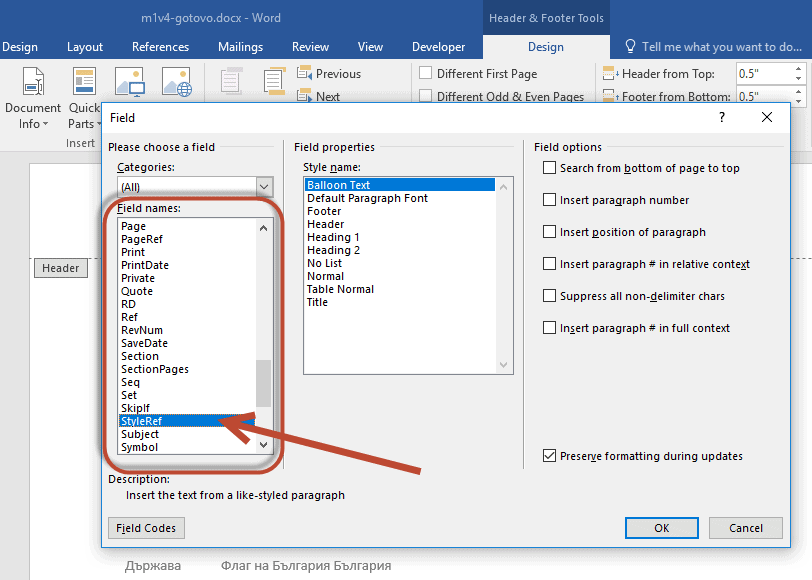Open the Developer ribbon tab
The height and width of the screenshot is (580, 812).
(438, 47)
